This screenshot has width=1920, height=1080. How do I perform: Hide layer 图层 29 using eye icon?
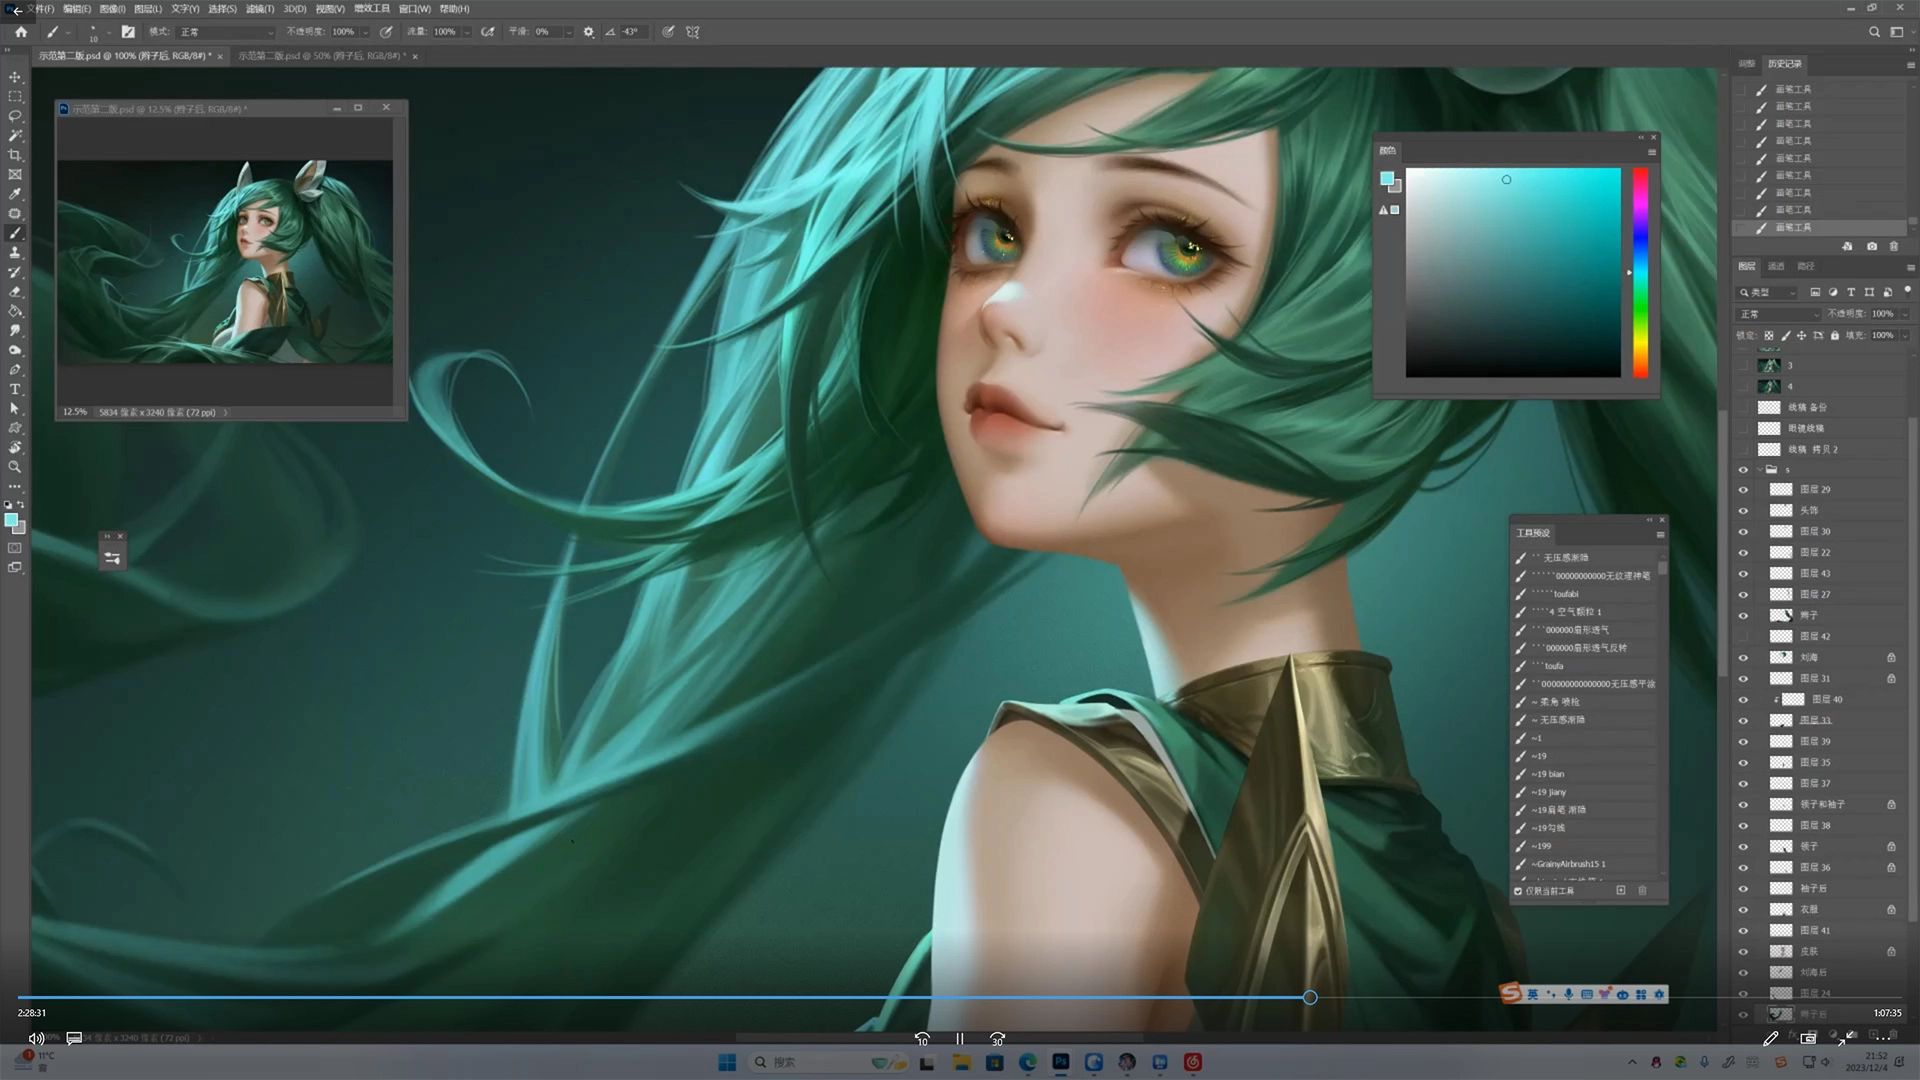[1743, 490]
